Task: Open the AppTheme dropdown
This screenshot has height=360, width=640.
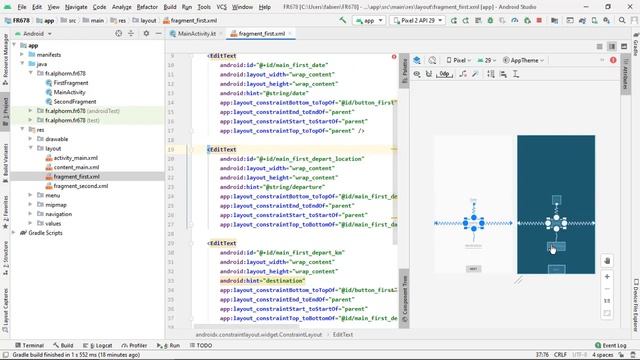Action: 523,60
